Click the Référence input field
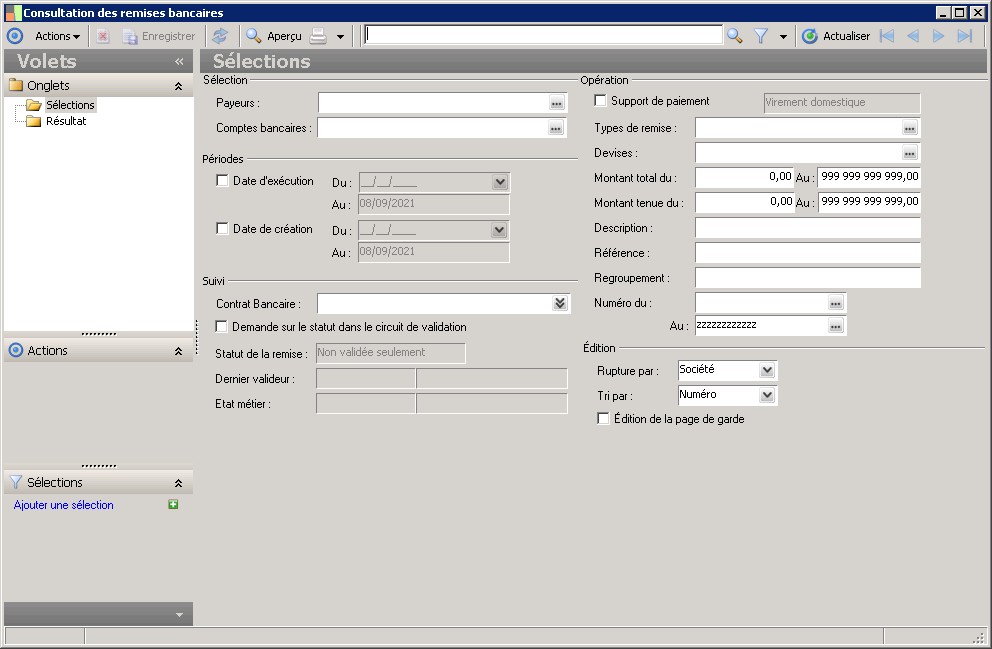Screen dimensions: 992x649 (808, 253)
